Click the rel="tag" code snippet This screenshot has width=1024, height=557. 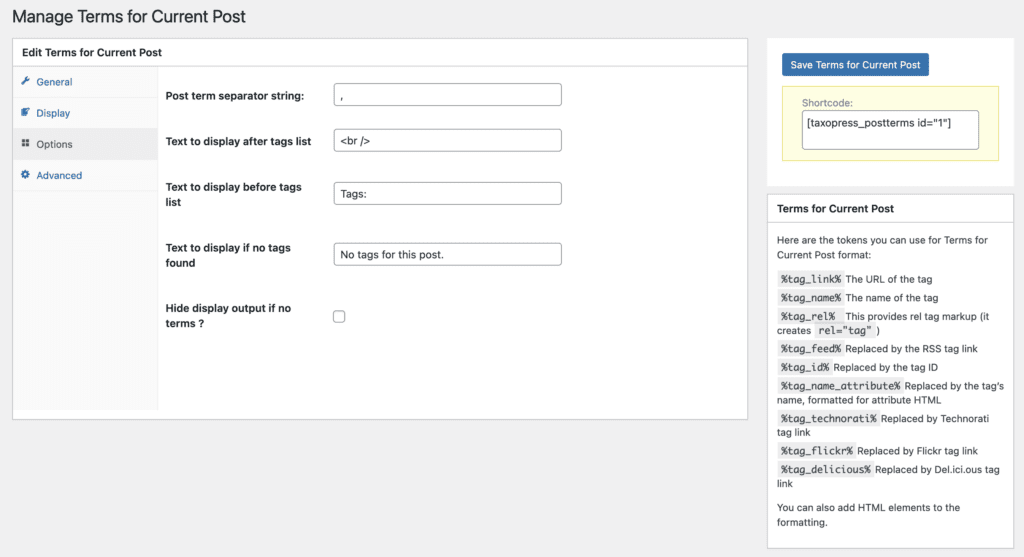pyautogui.click(x=844, y=330)
